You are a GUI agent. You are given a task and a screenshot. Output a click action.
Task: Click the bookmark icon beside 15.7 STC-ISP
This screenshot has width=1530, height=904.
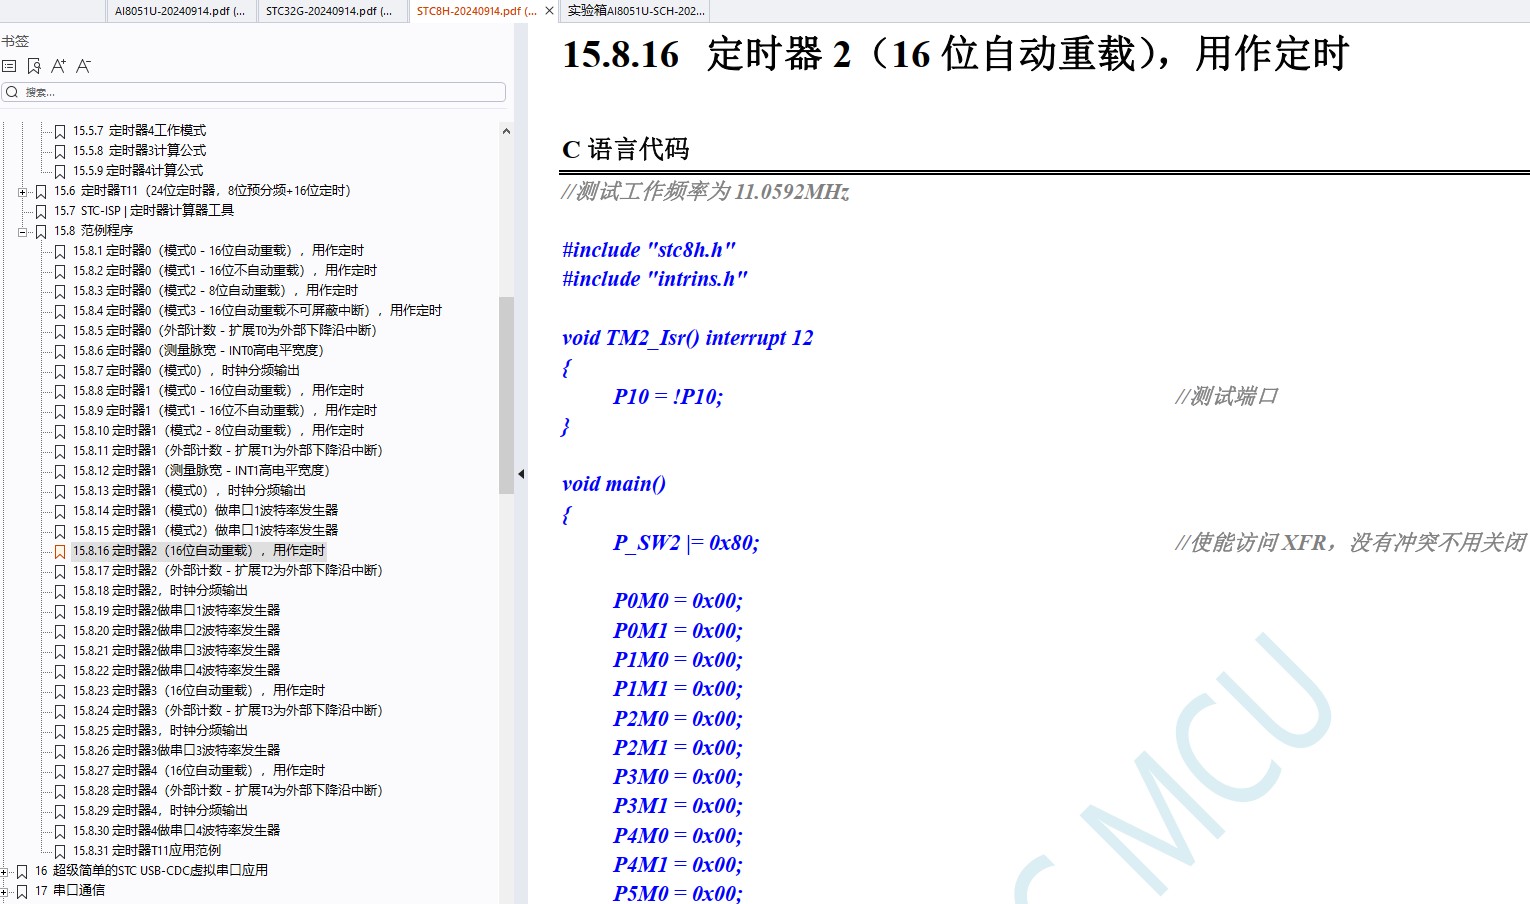click(41, 211)
